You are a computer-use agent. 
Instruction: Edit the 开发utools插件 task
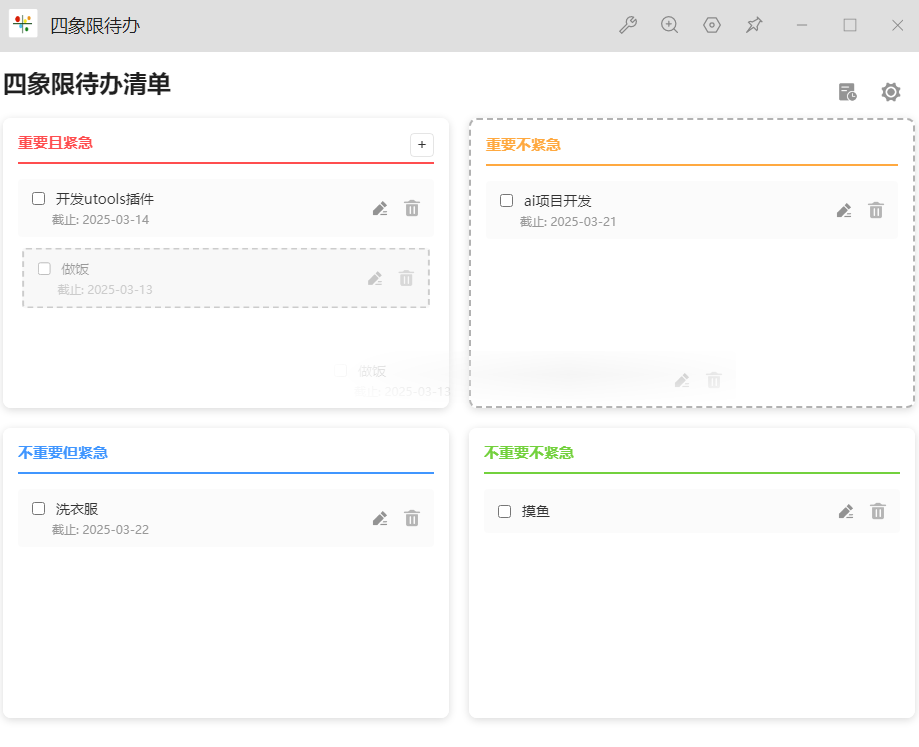pyautogui.click(x=380, y=209)
